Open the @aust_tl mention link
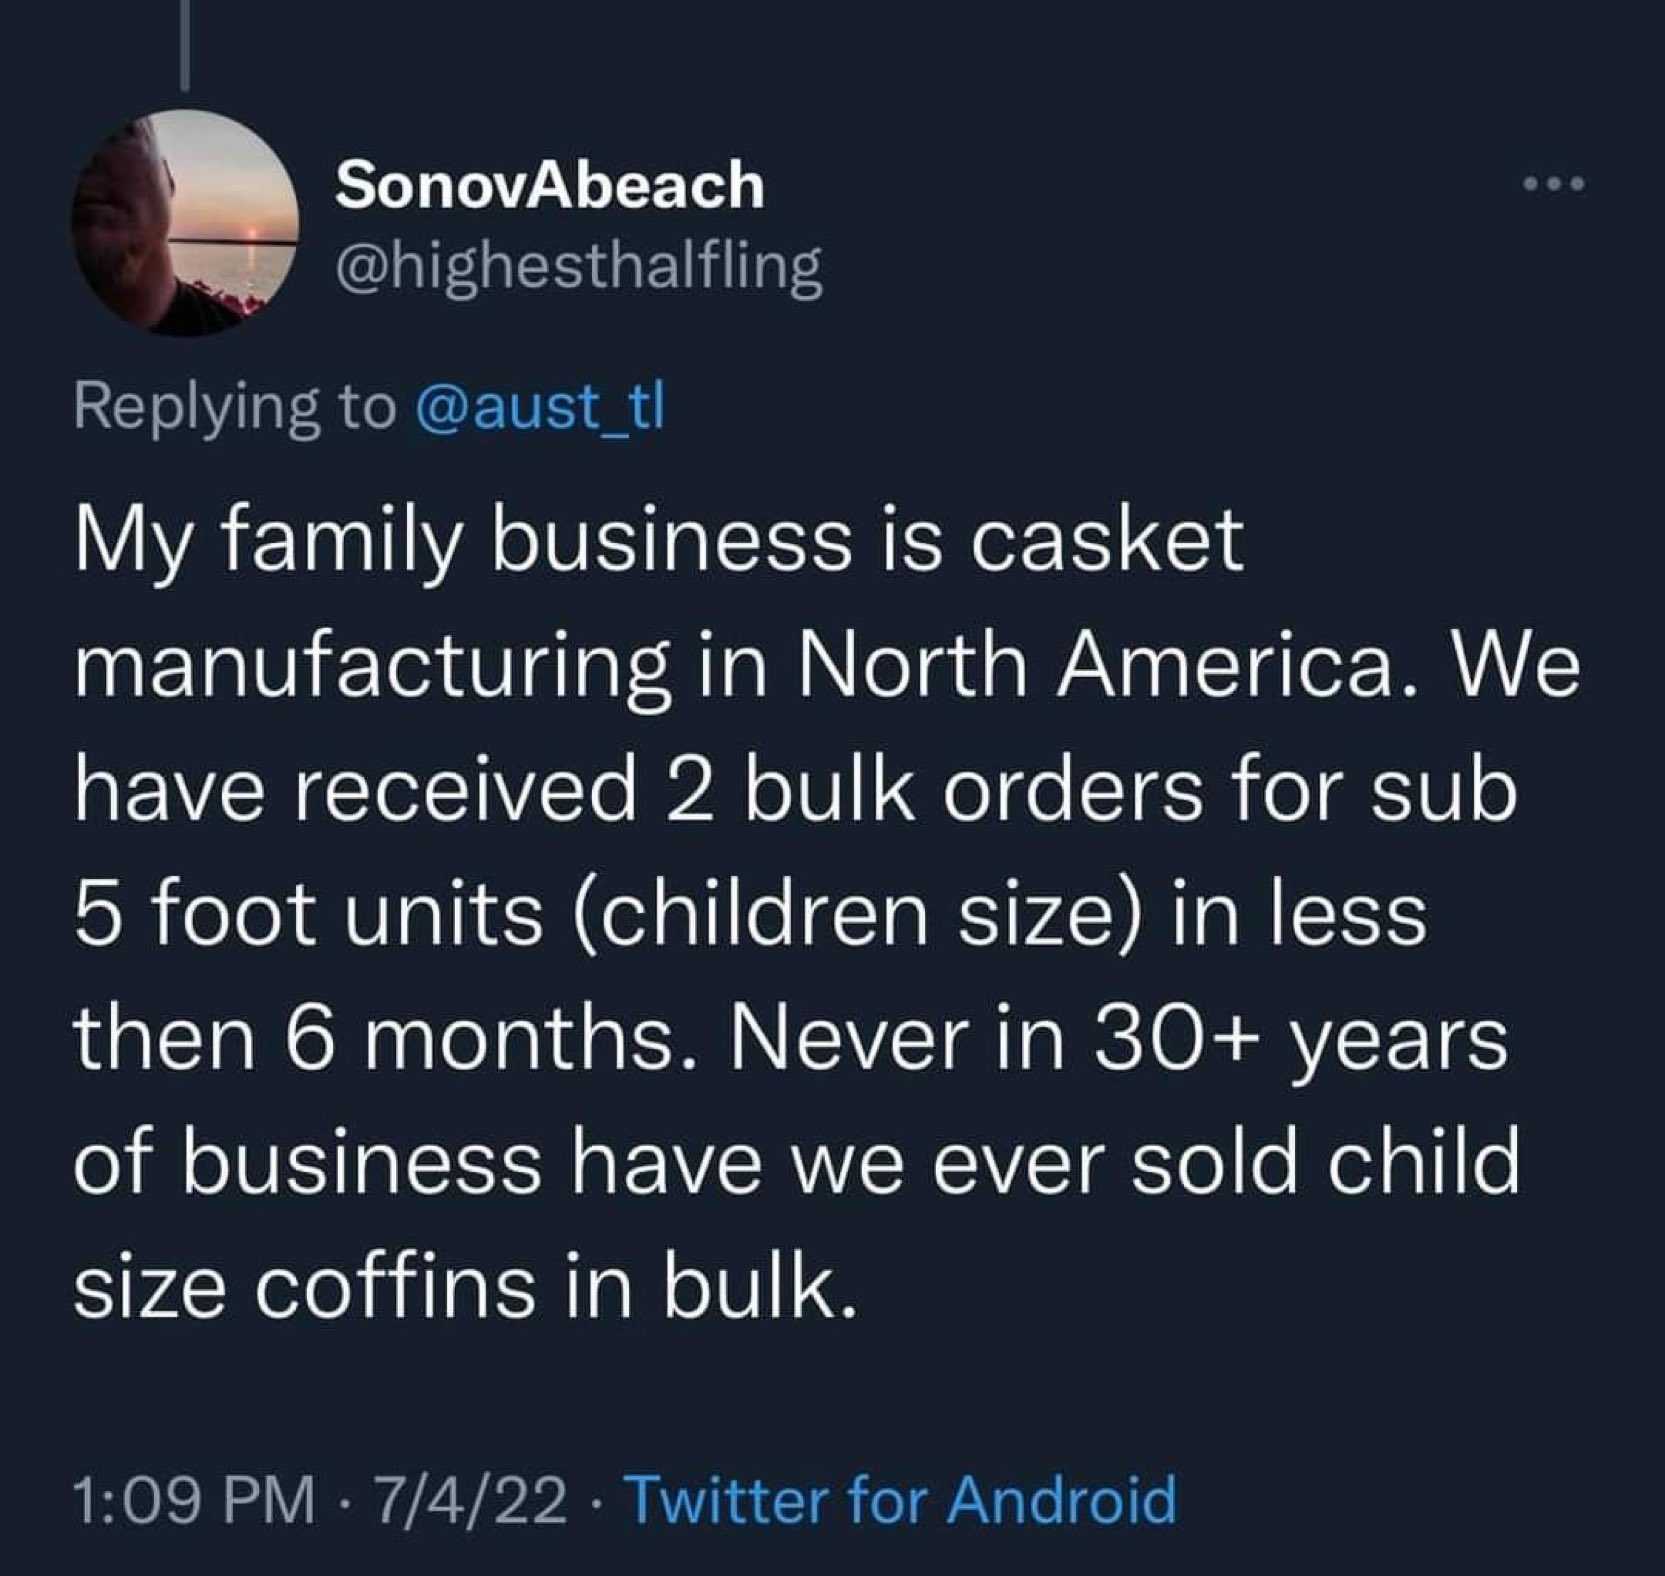The height and width of the screenshot is (1576, 1665). [539, 407]
